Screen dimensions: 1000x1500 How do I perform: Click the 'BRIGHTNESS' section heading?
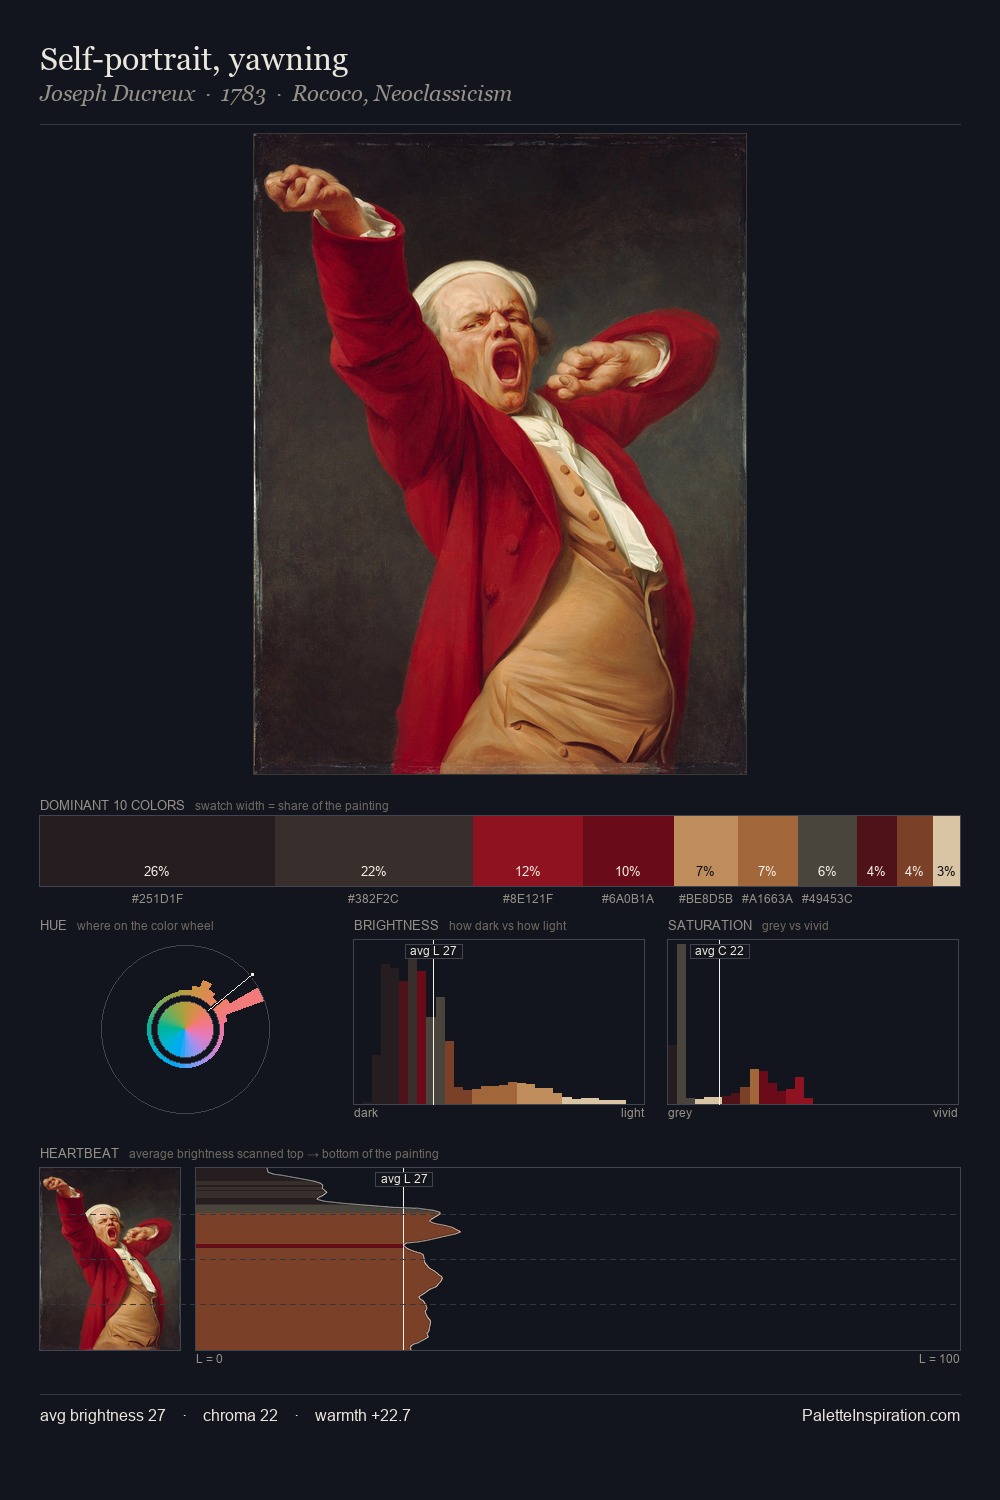(396, 925)
